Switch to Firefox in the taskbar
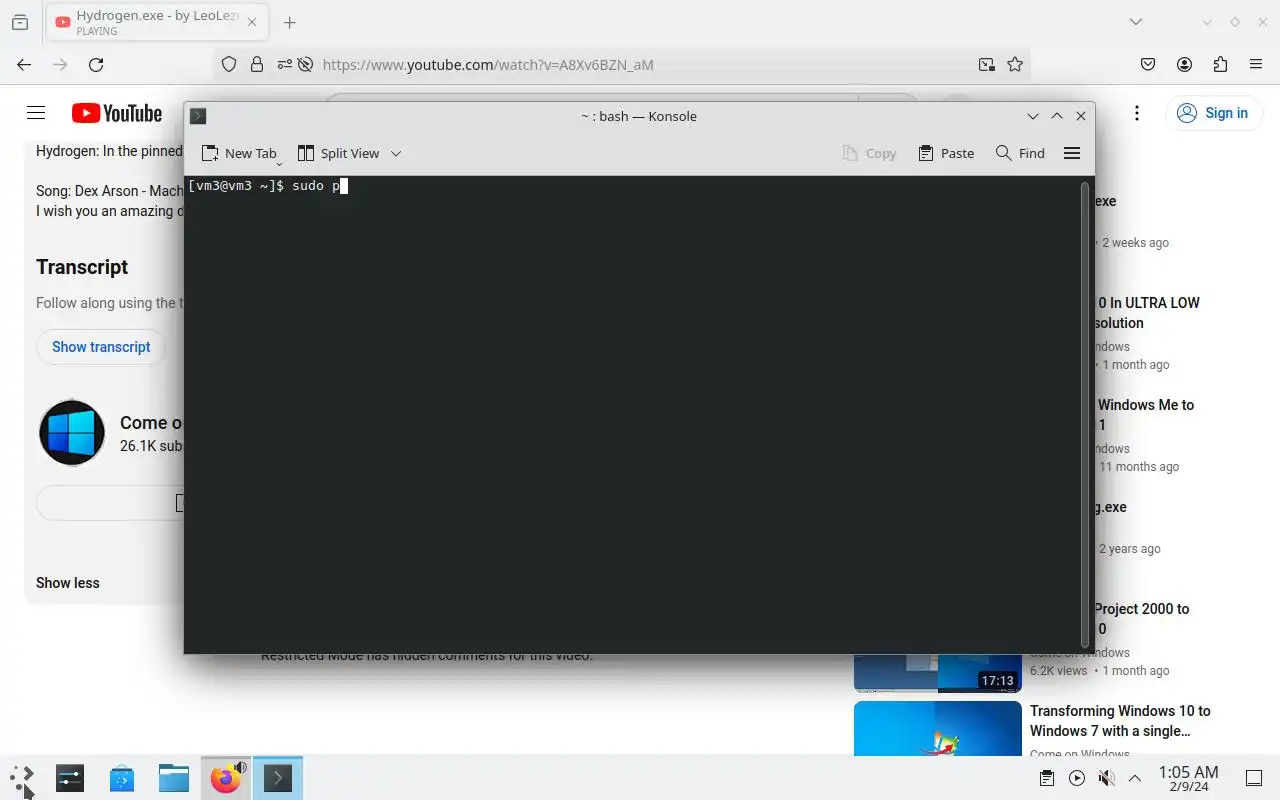 [x=226, y=778]
